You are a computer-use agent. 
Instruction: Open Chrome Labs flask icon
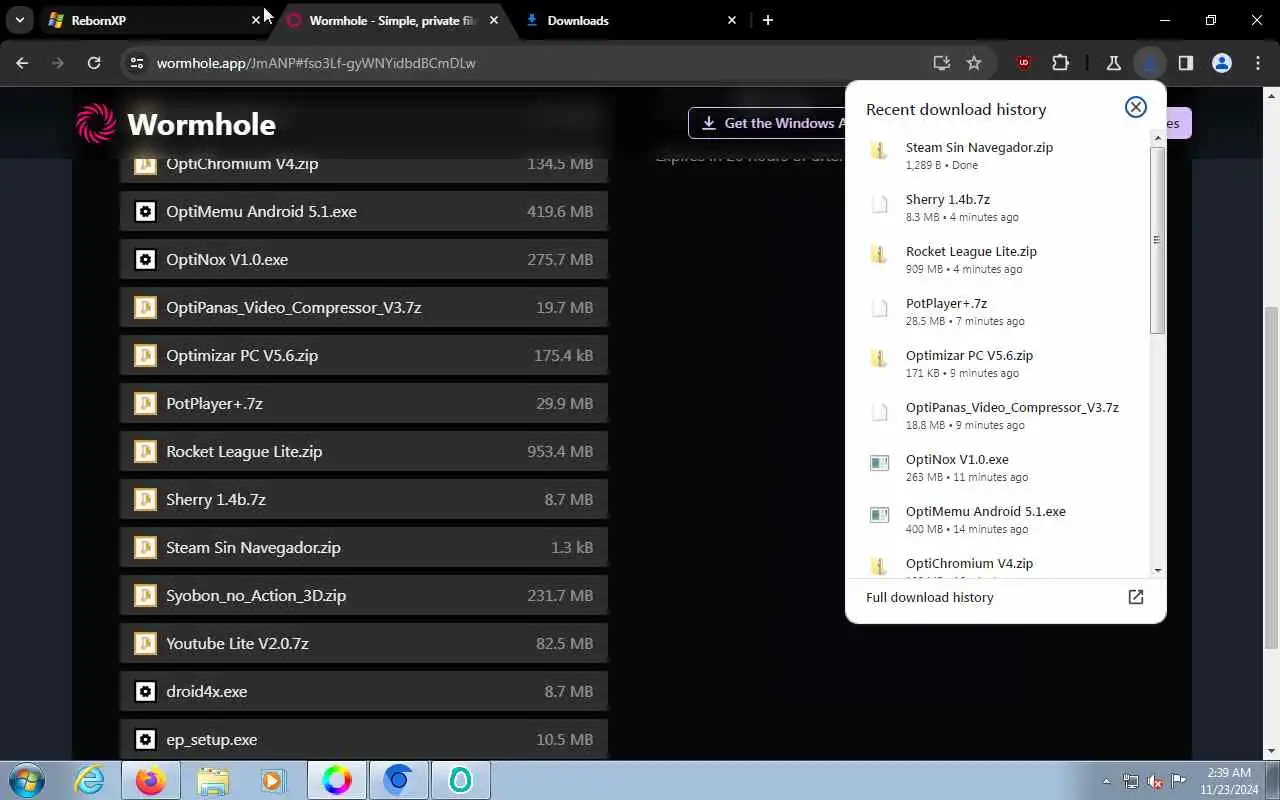pyautogui.click(x=1113, y=63)
